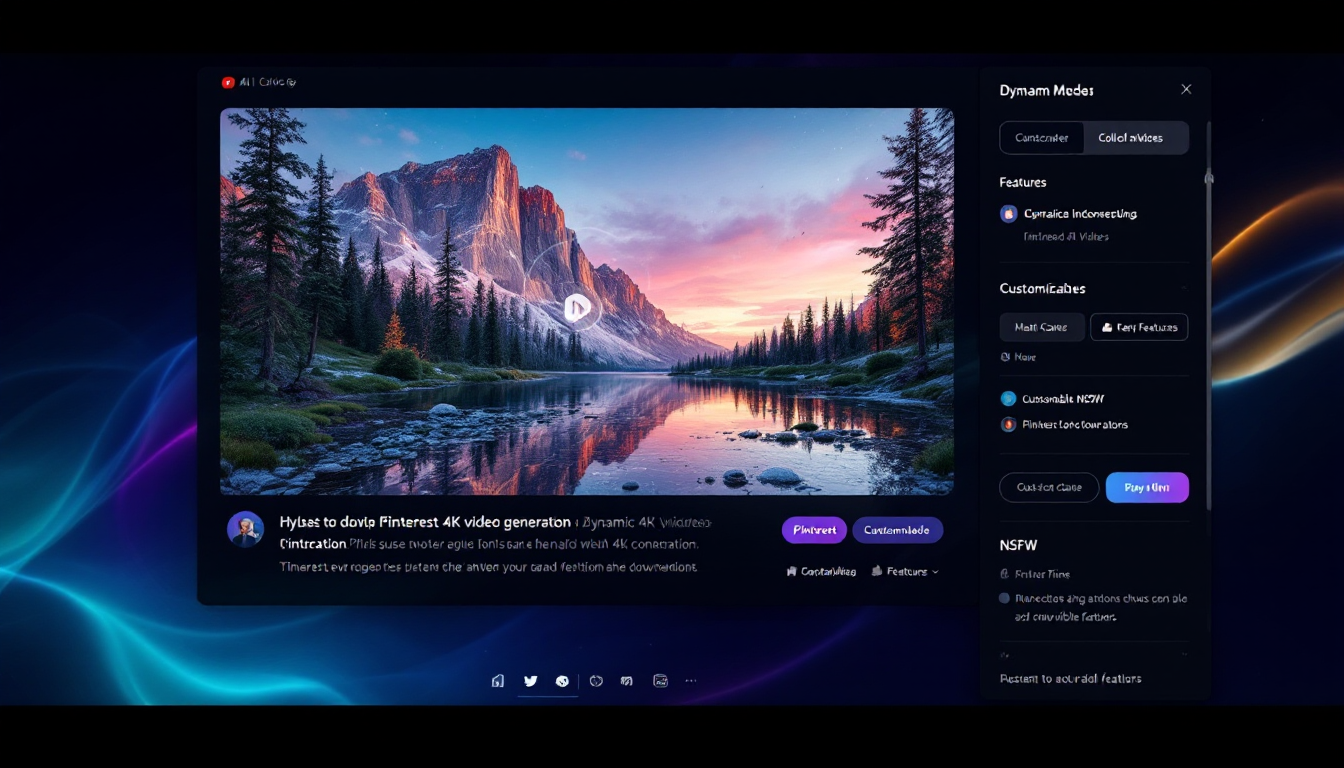
Task: Switch to the left tab in sidebar
Action: tap(1042, 138)
